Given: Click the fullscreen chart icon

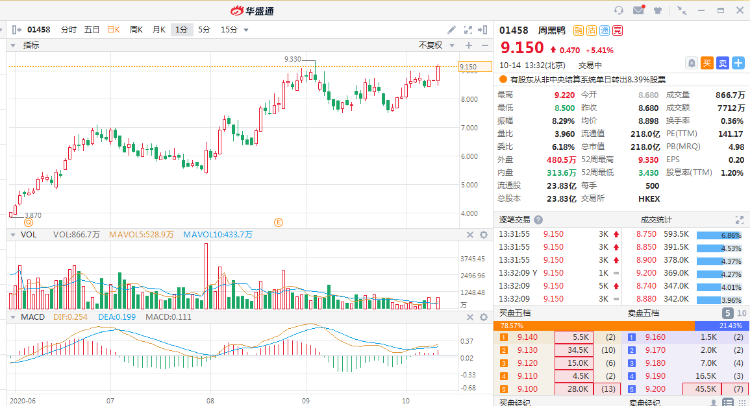Looking at the screenshot, I should click(x=467, y=30).
